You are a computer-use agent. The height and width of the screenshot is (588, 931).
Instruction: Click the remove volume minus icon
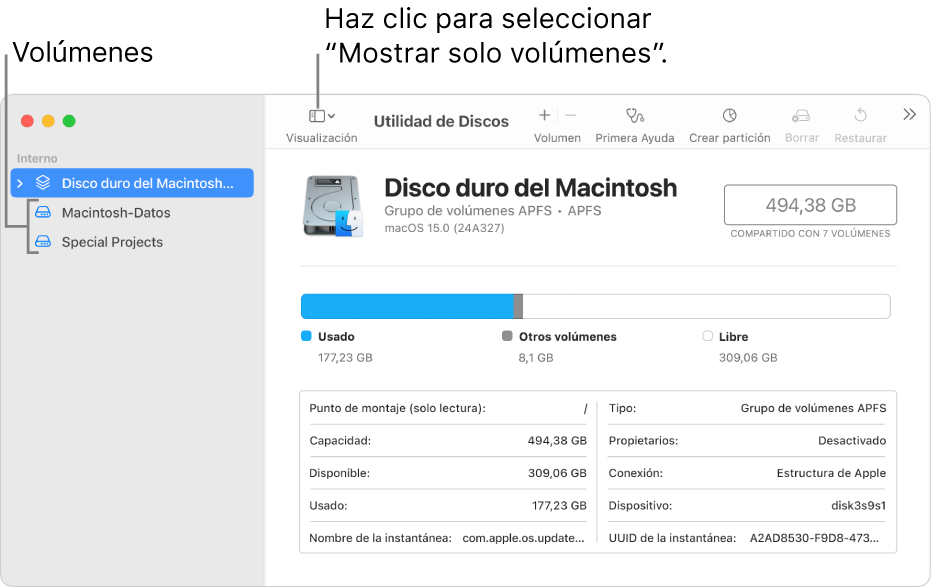[571, 115]
